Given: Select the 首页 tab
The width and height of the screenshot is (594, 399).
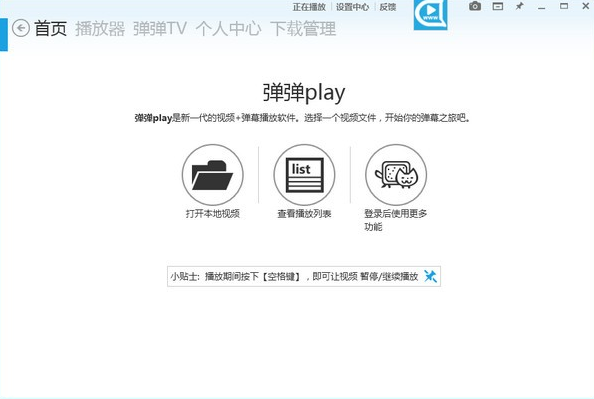Looking at the screenshot, I should point(50,29).
